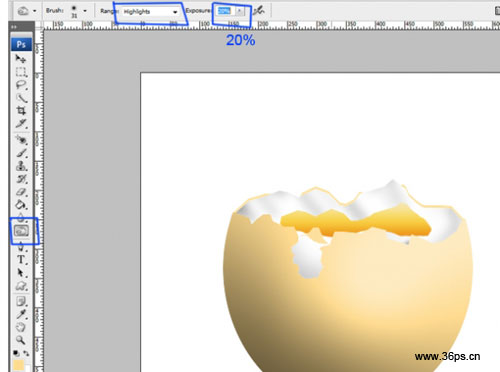Toggle the airbrush option icon
The height and width of the screenshot is (372, 500).
(259, 11)
